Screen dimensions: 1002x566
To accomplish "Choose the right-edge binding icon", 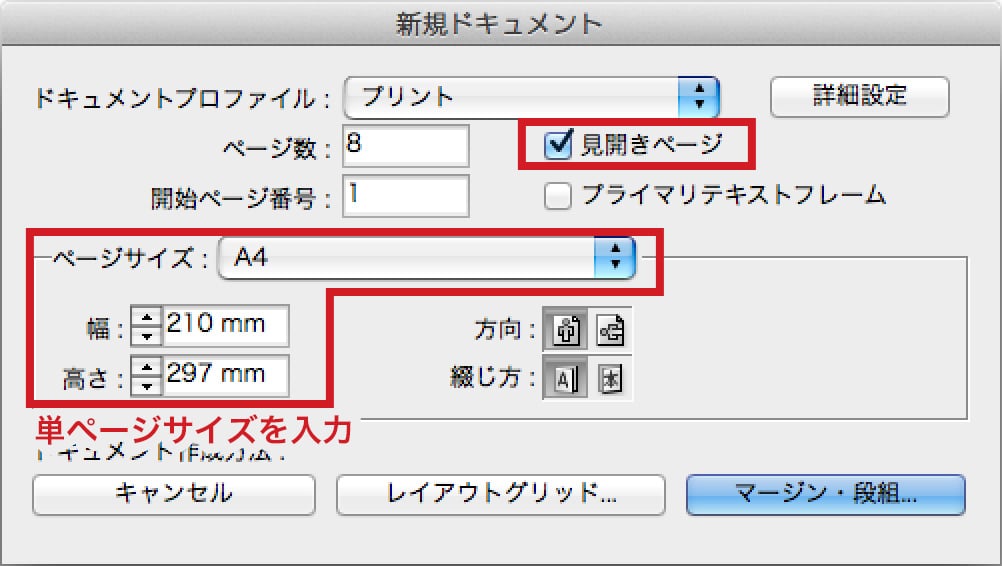I will [x=611, y=379].
